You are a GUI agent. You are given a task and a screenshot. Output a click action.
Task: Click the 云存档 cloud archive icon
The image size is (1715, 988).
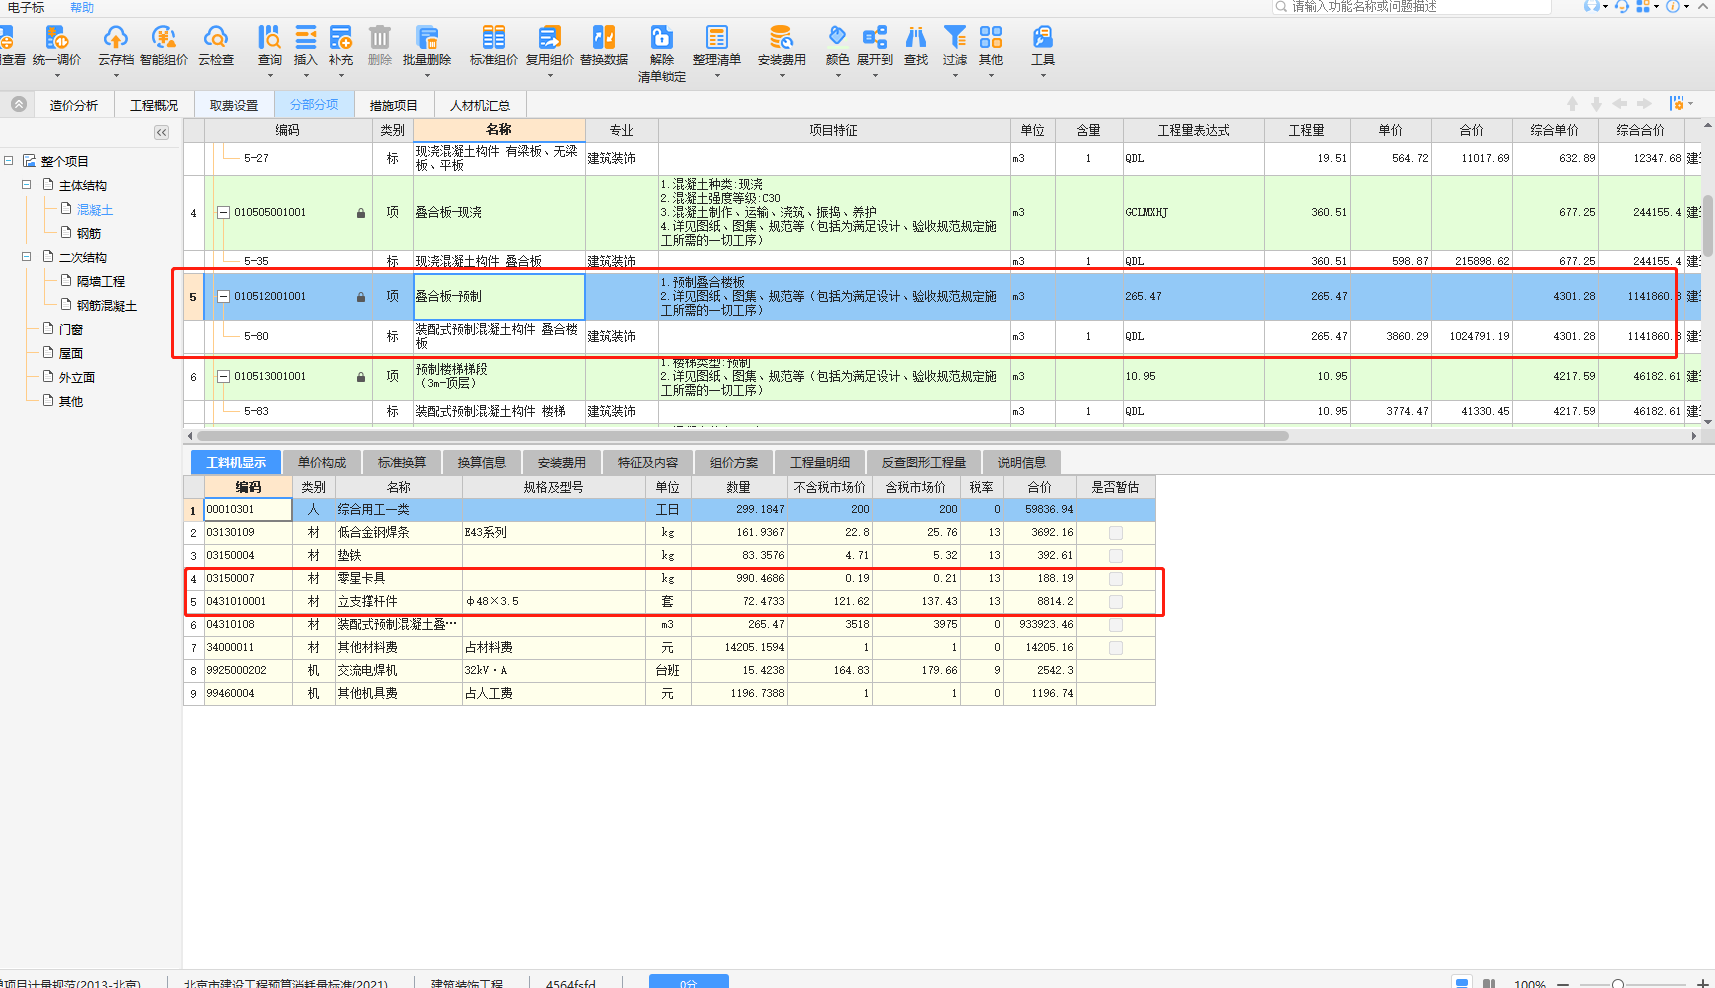pyautogui.click(x=116, y=40)
